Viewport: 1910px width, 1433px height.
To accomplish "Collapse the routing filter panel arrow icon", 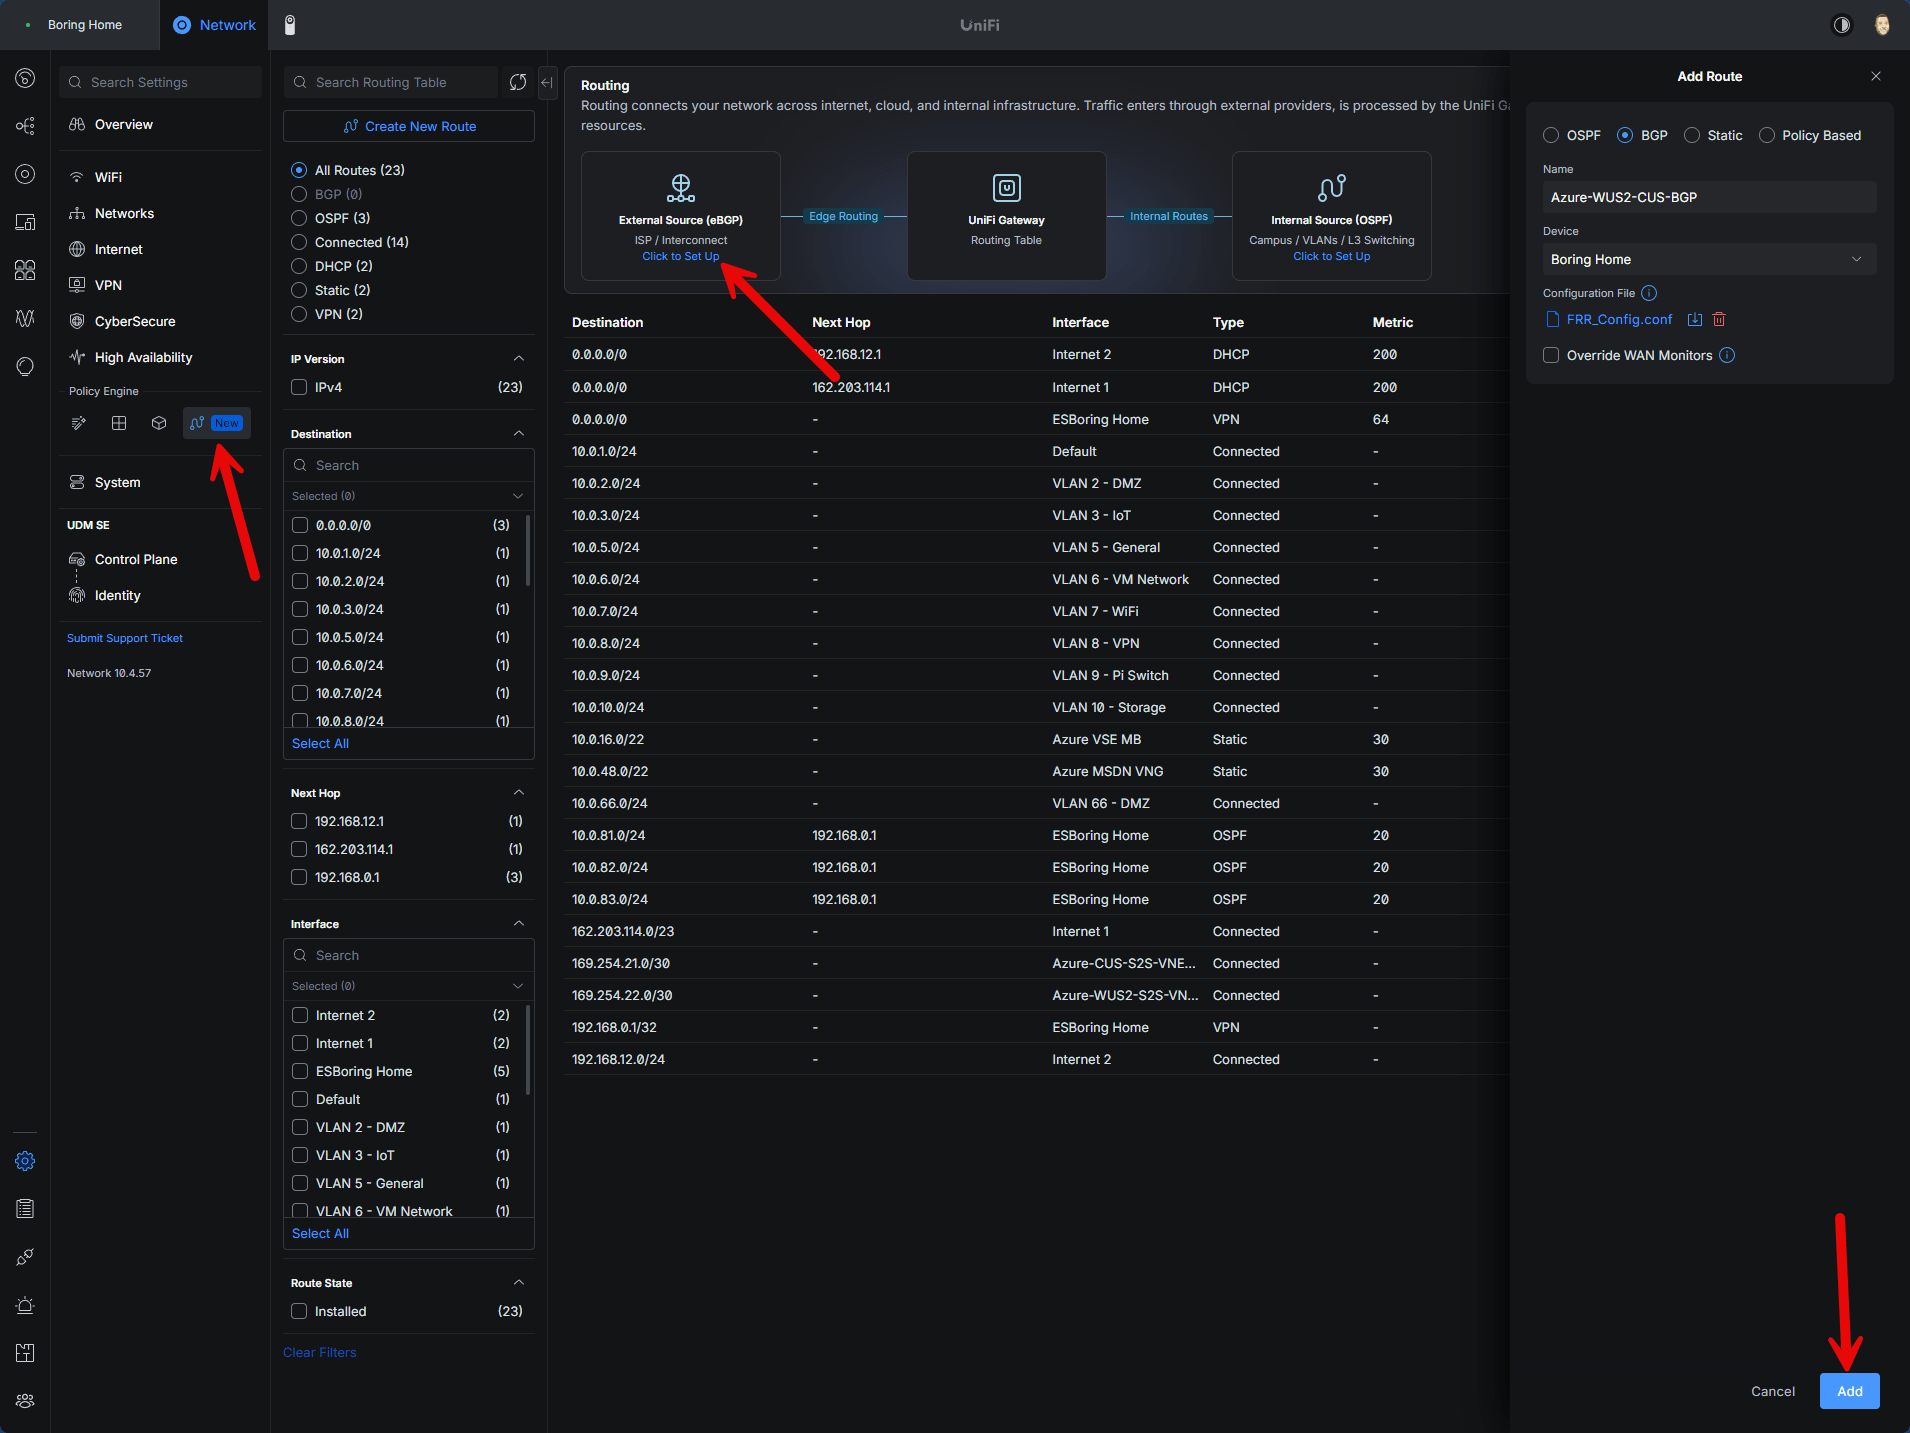I will click(547, 82).
